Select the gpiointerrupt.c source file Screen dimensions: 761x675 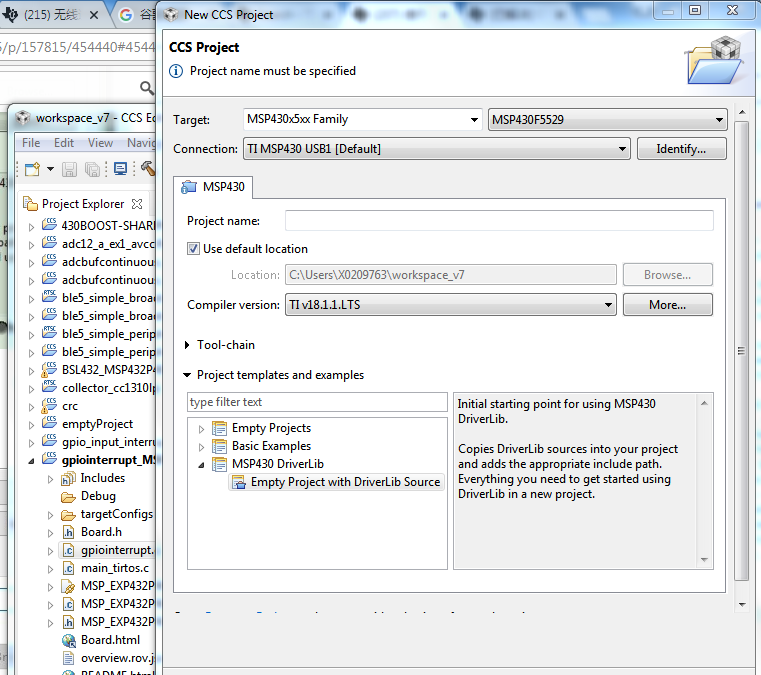tap(117, 550)
